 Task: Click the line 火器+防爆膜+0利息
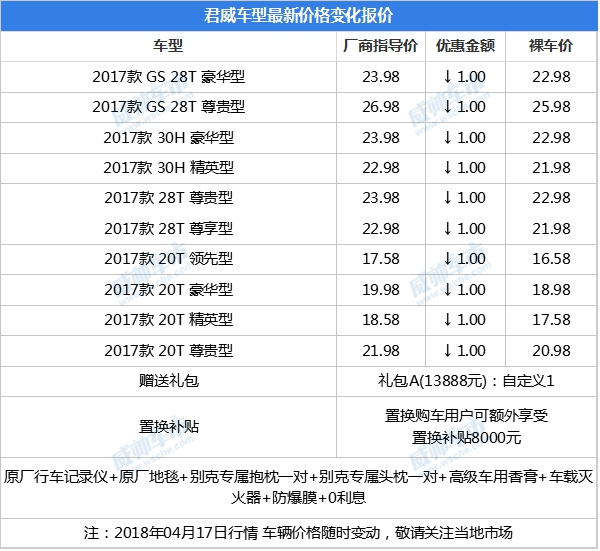(x=298, y=498)
